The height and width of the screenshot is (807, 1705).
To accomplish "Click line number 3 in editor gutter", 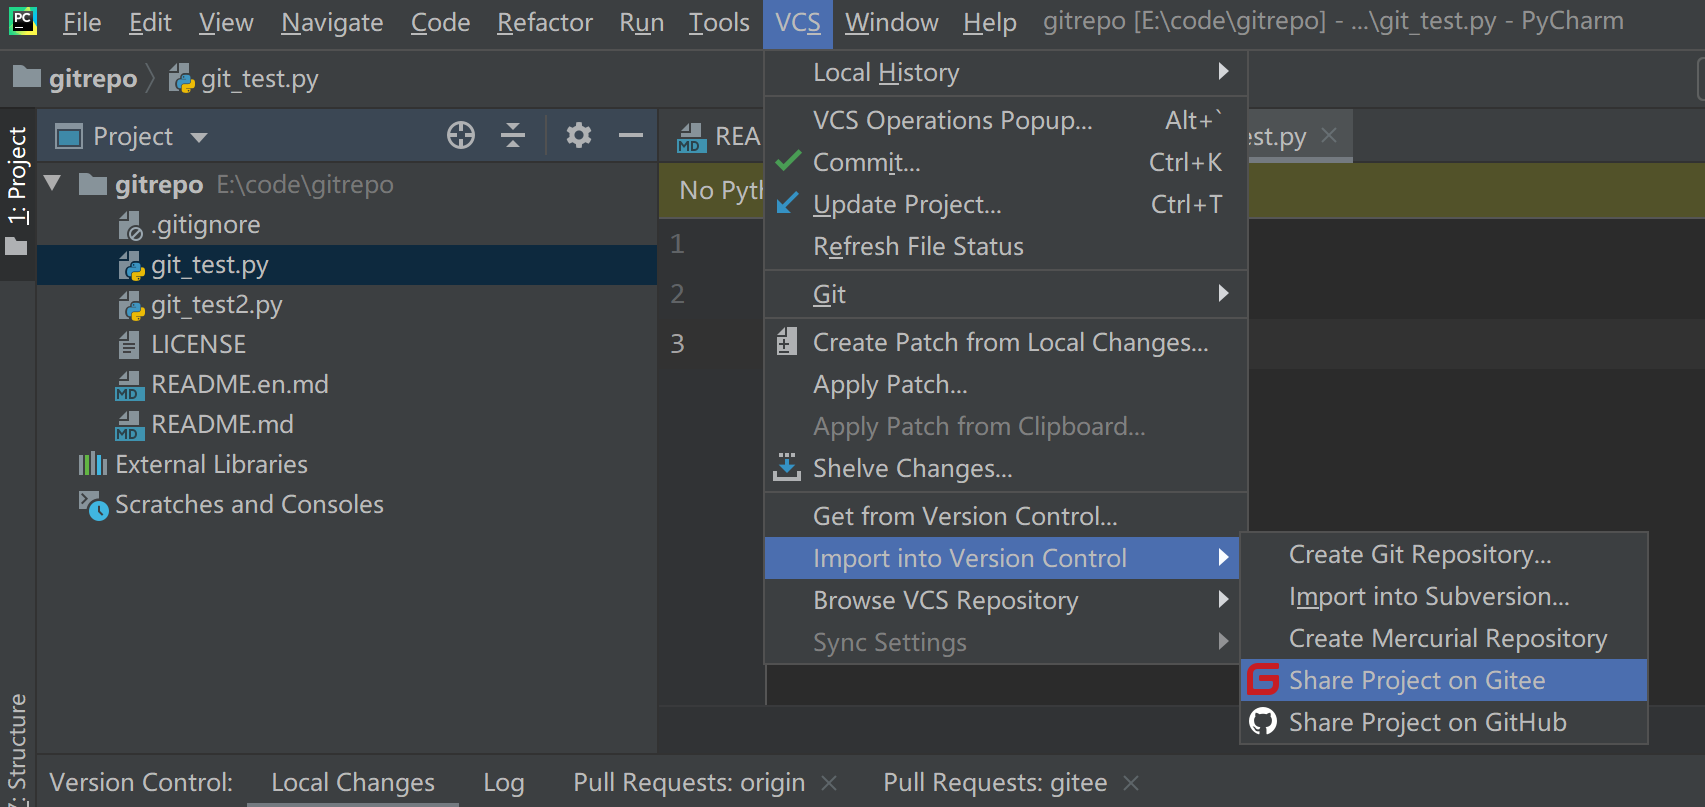I will coord(677,343).
